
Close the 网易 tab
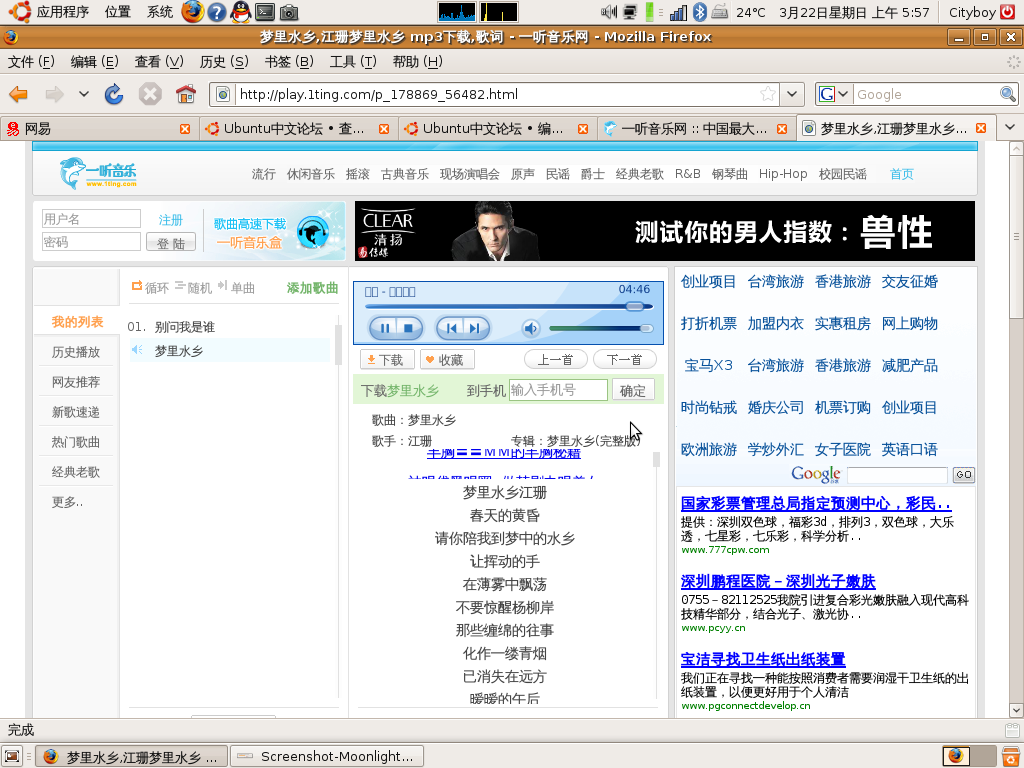point(185,129)
